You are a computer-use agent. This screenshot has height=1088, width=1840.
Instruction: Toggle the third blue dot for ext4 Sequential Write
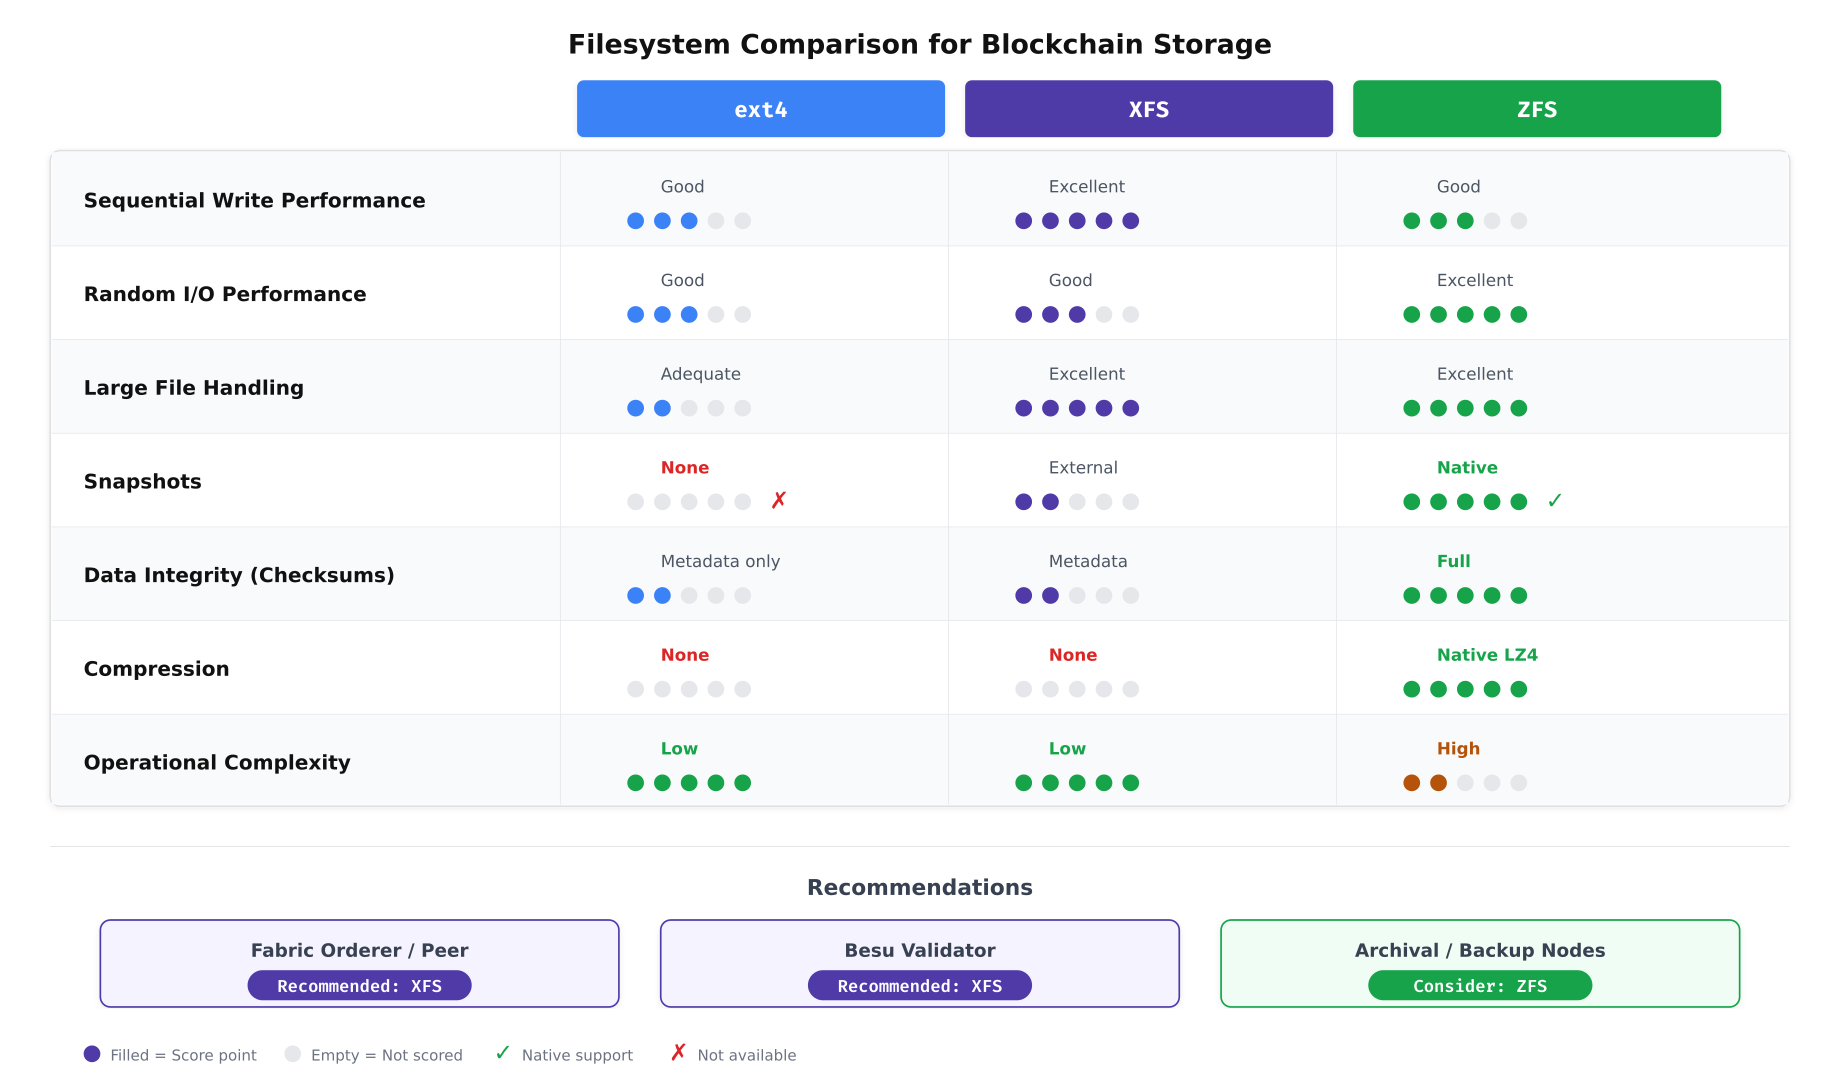pyautogui.click(x=689, y=221)
